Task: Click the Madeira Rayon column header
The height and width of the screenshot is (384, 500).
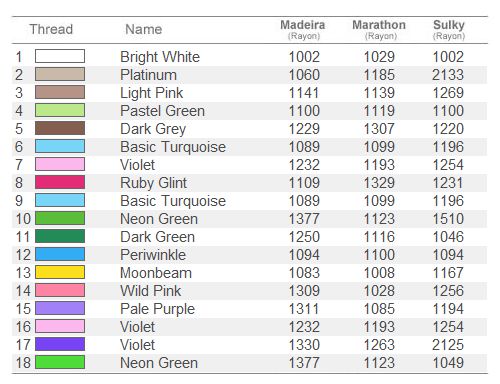Action: [303, 29]
